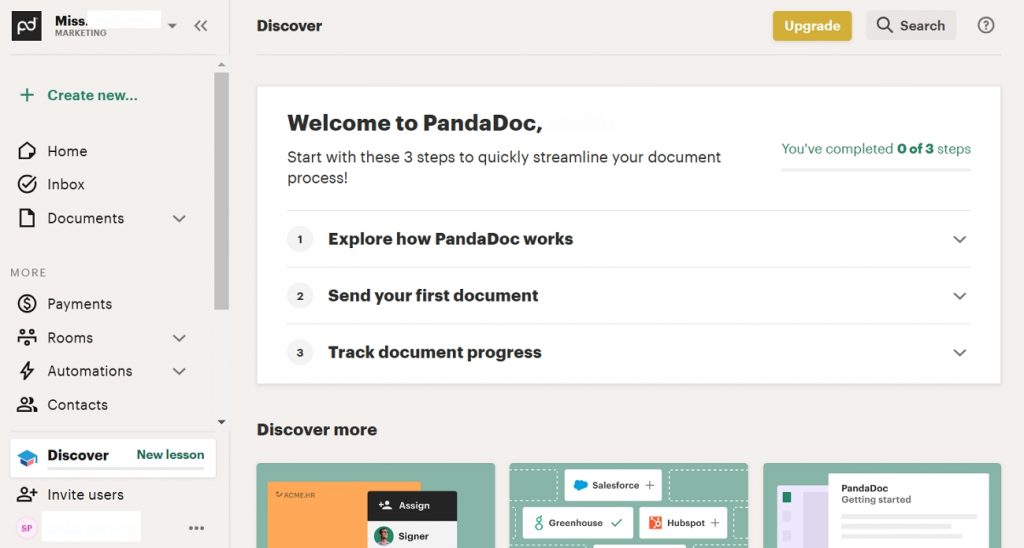Open the three-dot user menu
Screen dimensions: 1024x548
[197, 528]
